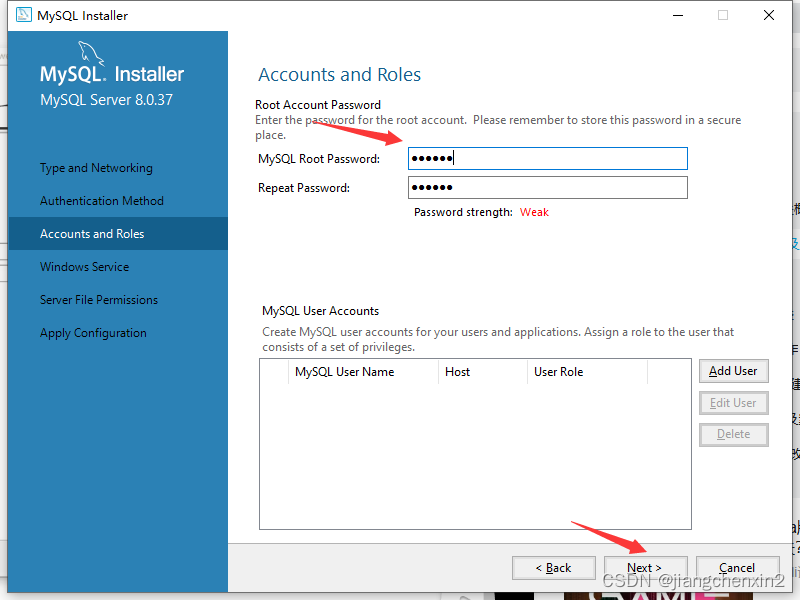Click the Root Account Password section label
The height and width of the screenshot is (600, 800).
318,105
